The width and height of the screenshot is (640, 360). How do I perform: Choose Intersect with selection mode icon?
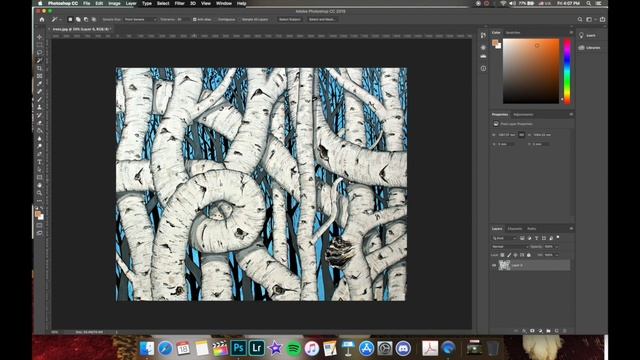pos(93,19)
